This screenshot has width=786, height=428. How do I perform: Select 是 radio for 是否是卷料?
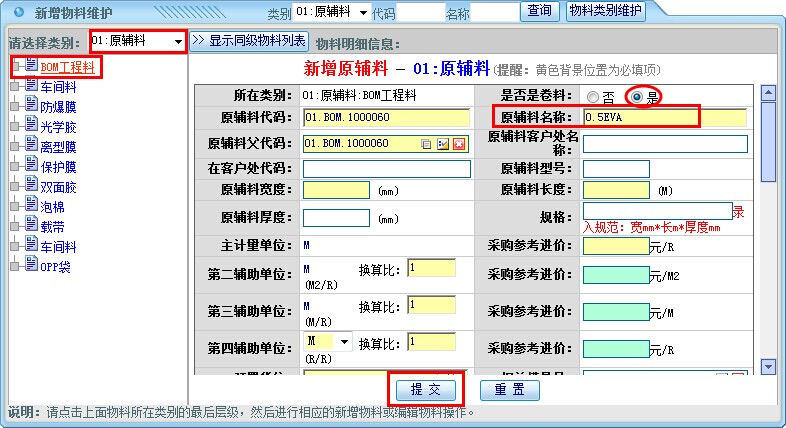[x=634, y=97]
